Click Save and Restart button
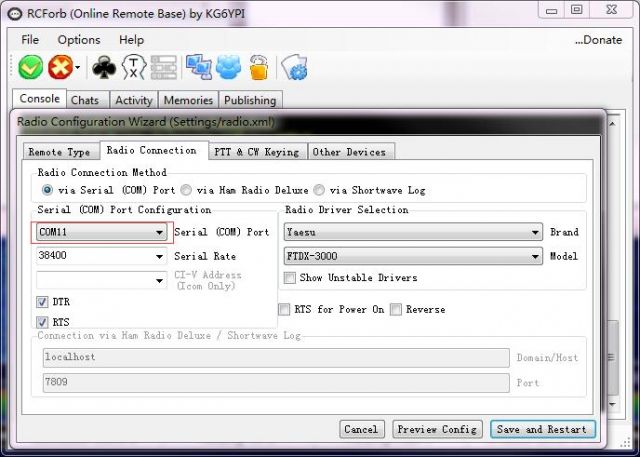 (542, 429)
